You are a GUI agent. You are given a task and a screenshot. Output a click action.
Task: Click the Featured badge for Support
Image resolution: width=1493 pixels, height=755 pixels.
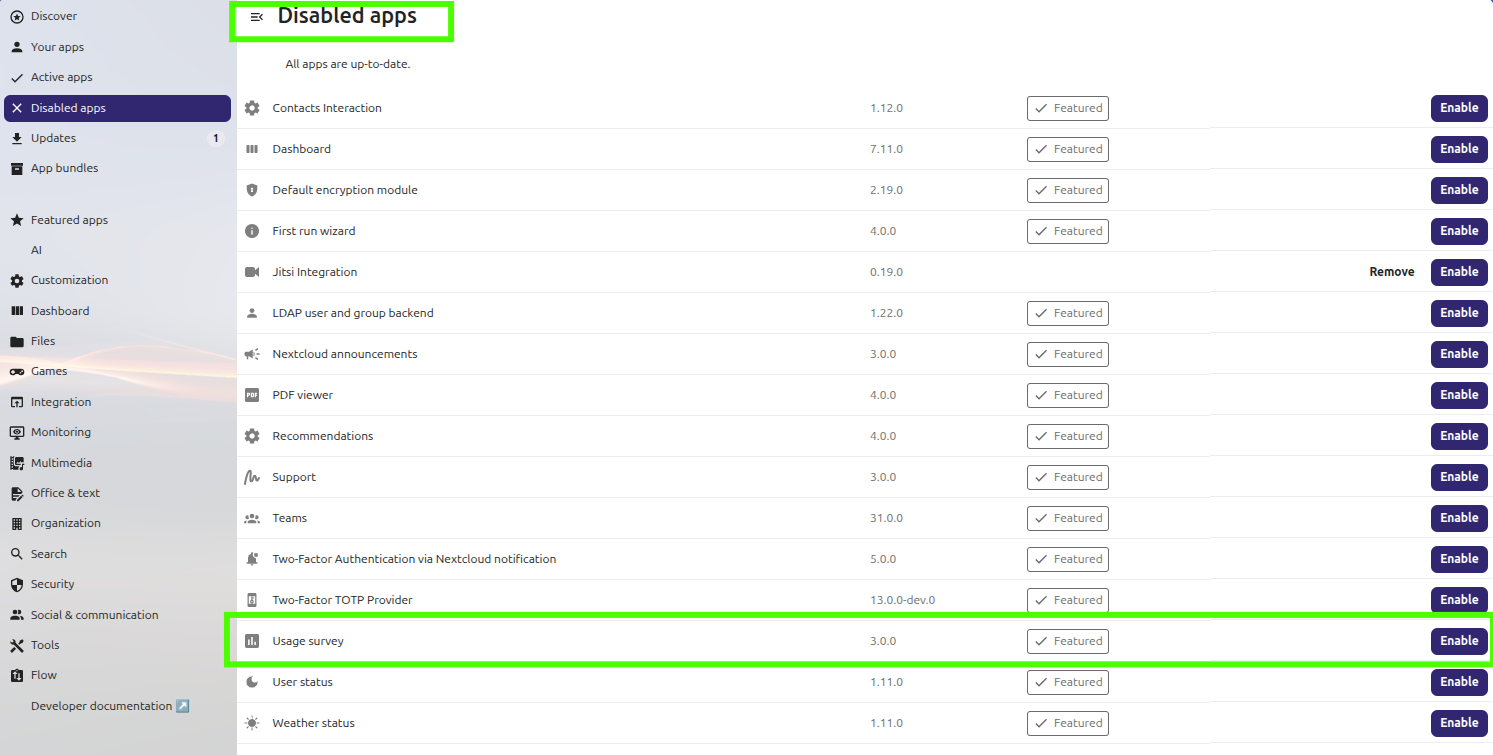(x=1067, y=477)
